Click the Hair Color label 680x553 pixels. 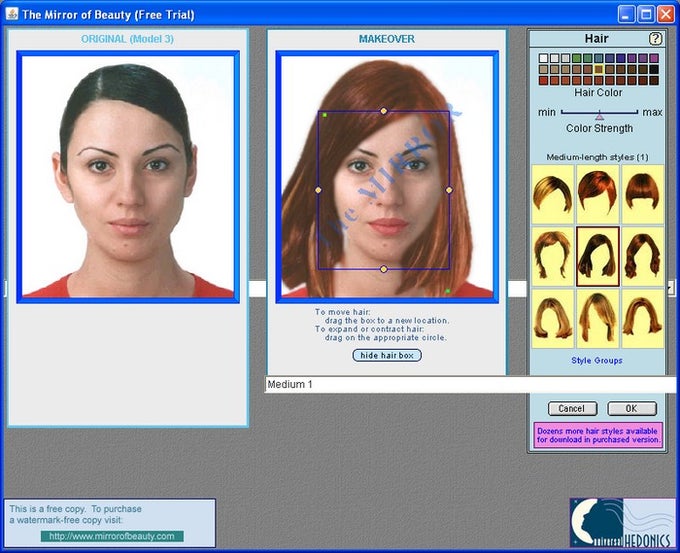[x=598, y=92]
